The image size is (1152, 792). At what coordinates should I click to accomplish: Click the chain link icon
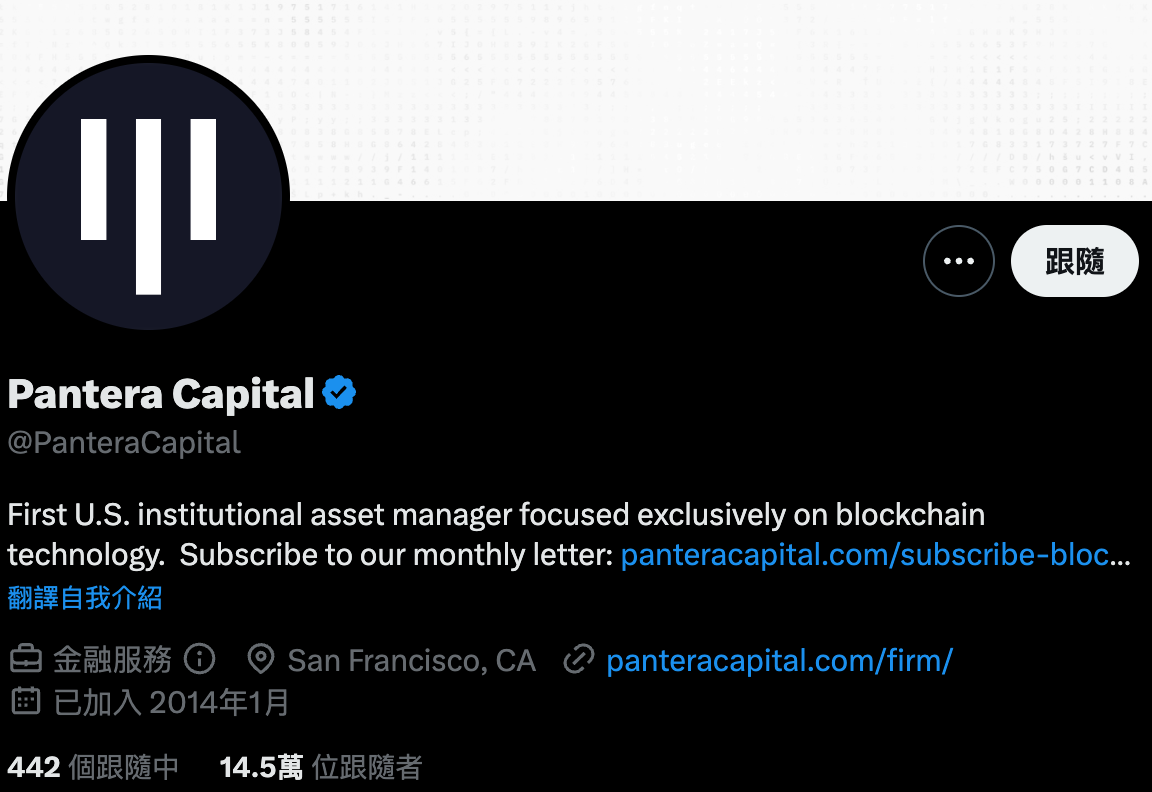pos(579,660)
